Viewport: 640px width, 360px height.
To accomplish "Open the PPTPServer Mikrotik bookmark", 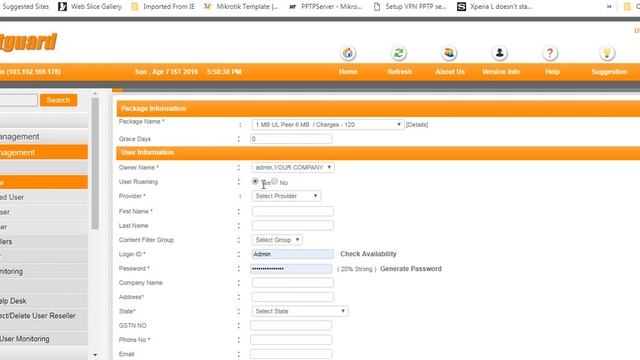I will pyautogui.click(x=325, y=7).
